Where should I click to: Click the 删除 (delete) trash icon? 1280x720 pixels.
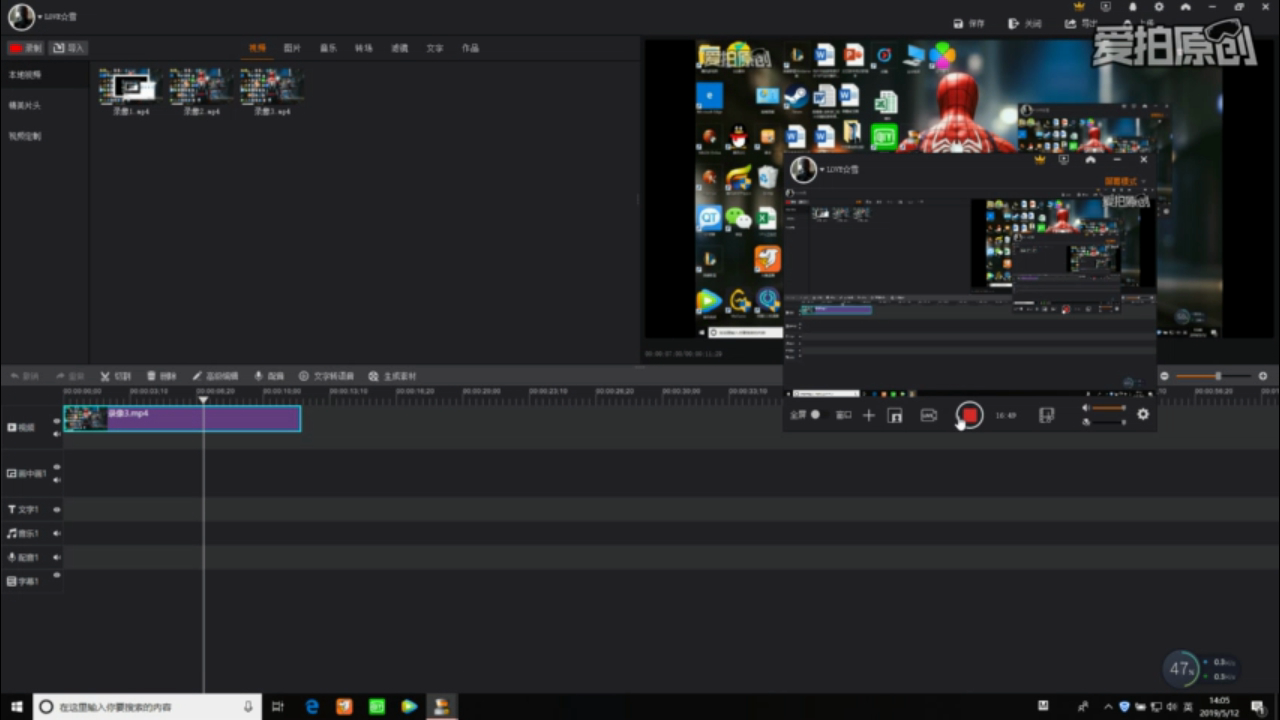click(x=161, y=376)
